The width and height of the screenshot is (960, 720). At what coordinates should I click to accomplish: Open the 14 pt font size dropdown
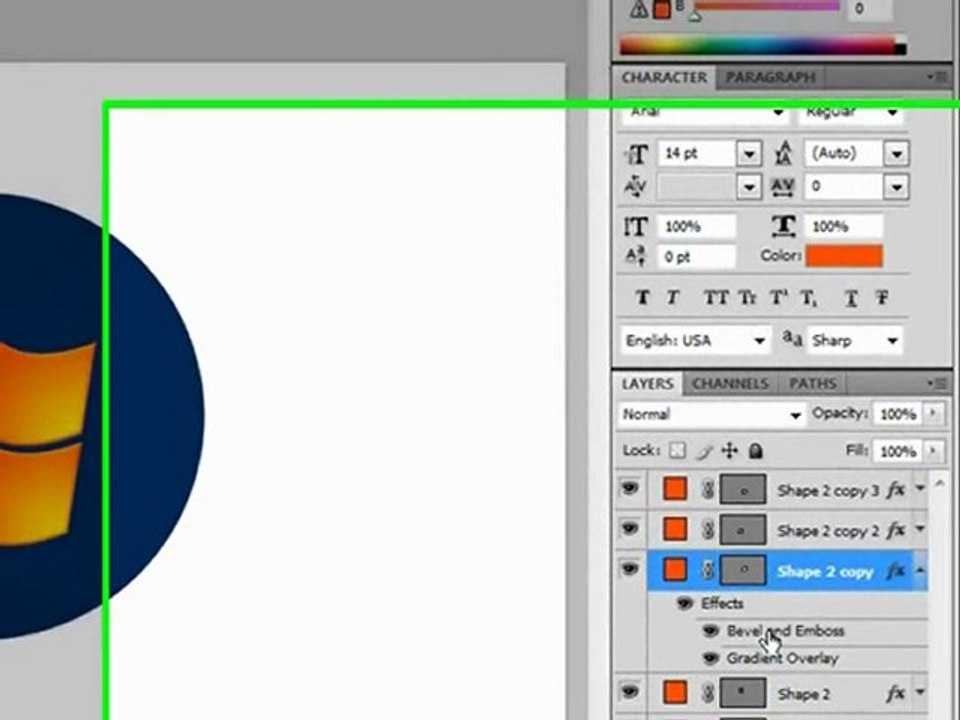749,154
